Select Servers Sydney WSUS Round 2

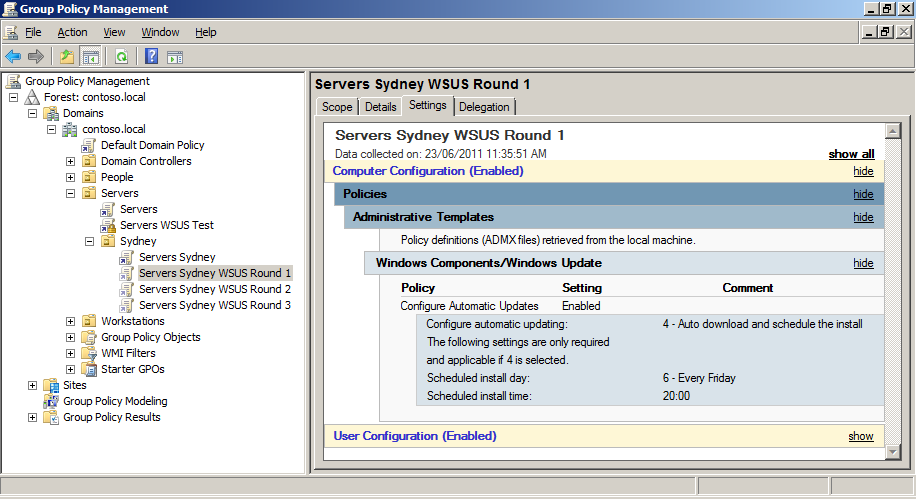(x=215, y=289)
